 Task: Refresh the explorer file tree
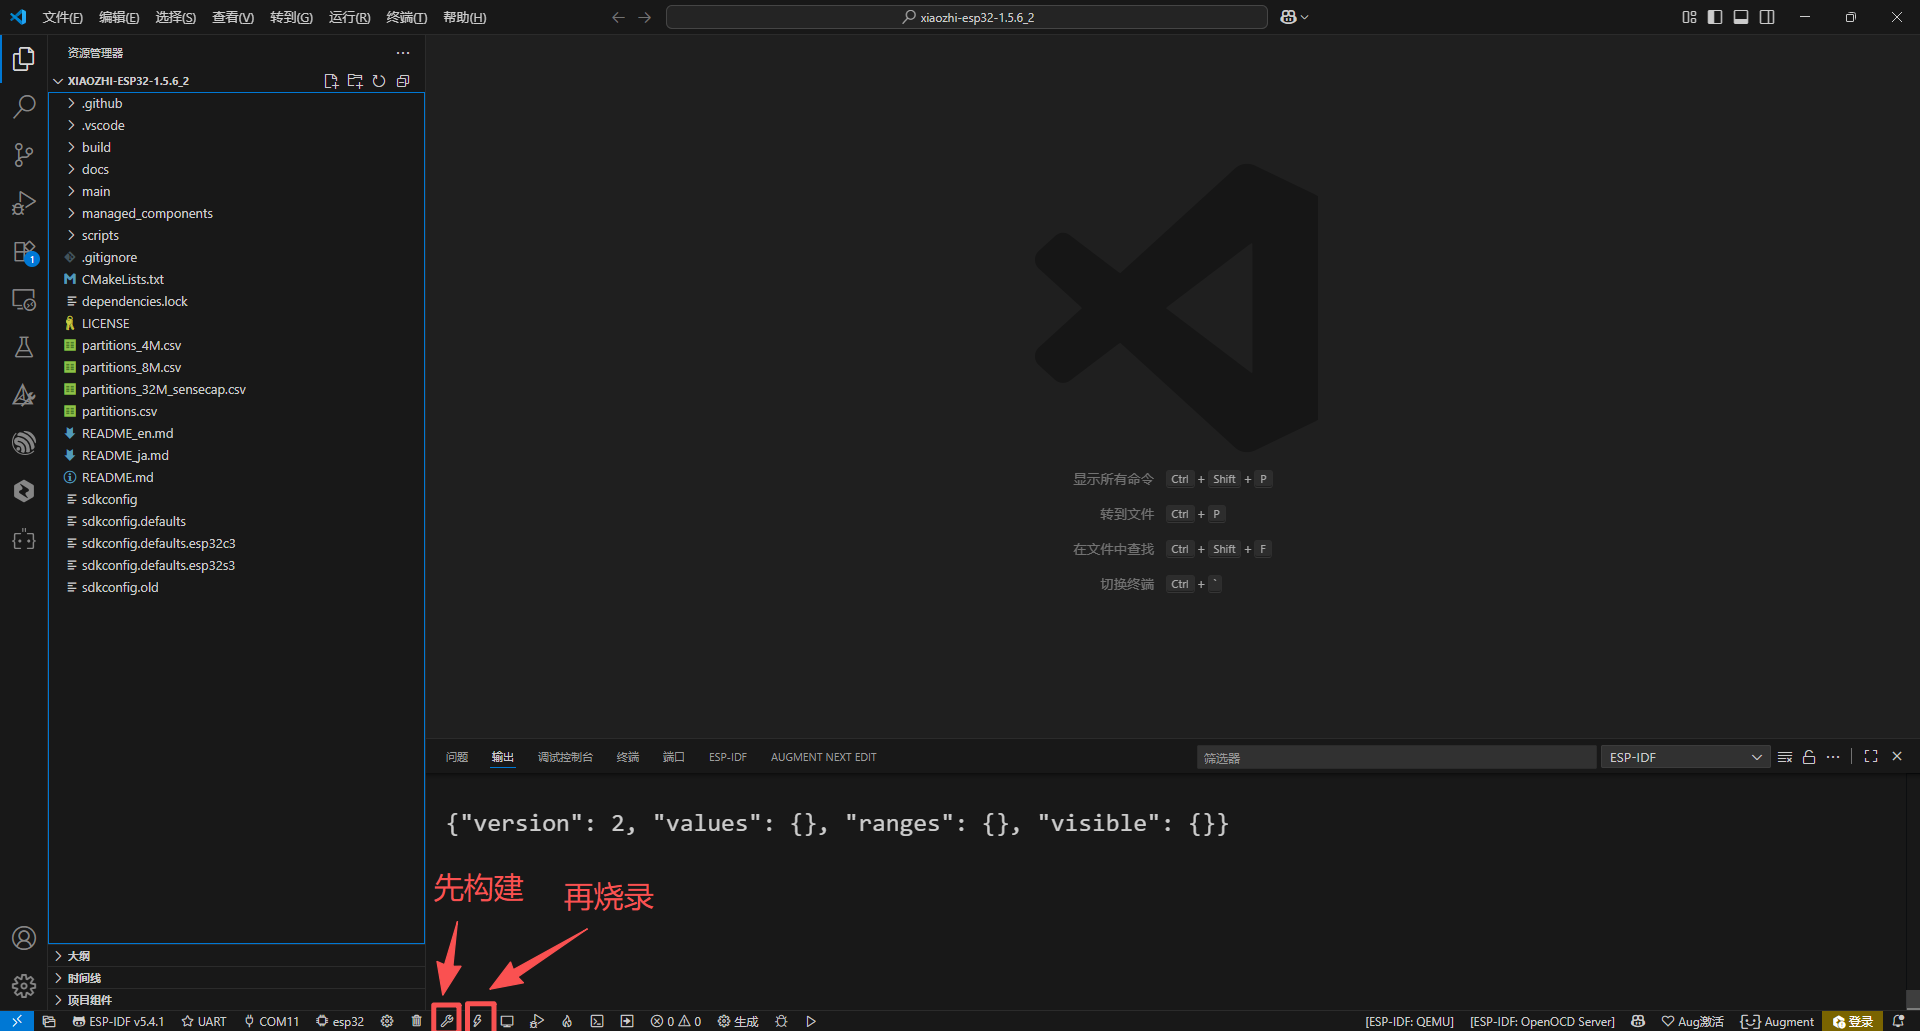pos(379,81)
